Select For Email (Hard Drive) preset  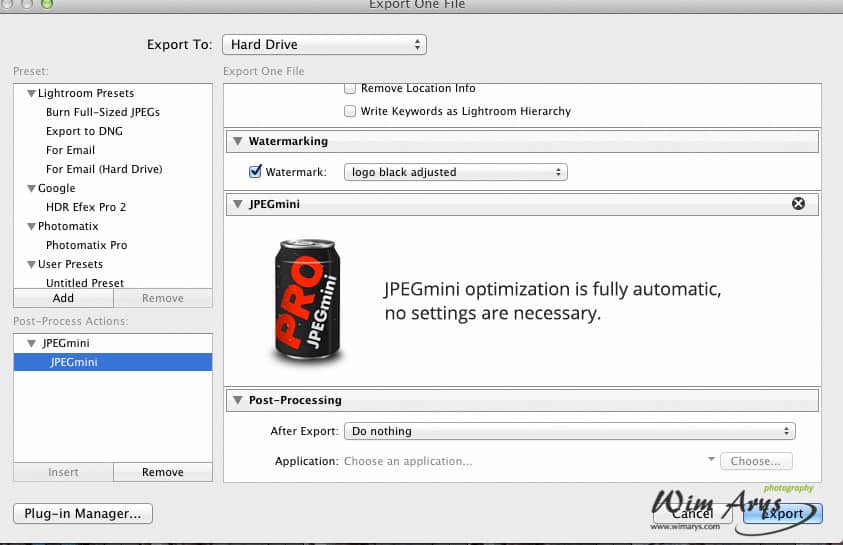pyautogui.click(x=104, y=169)
